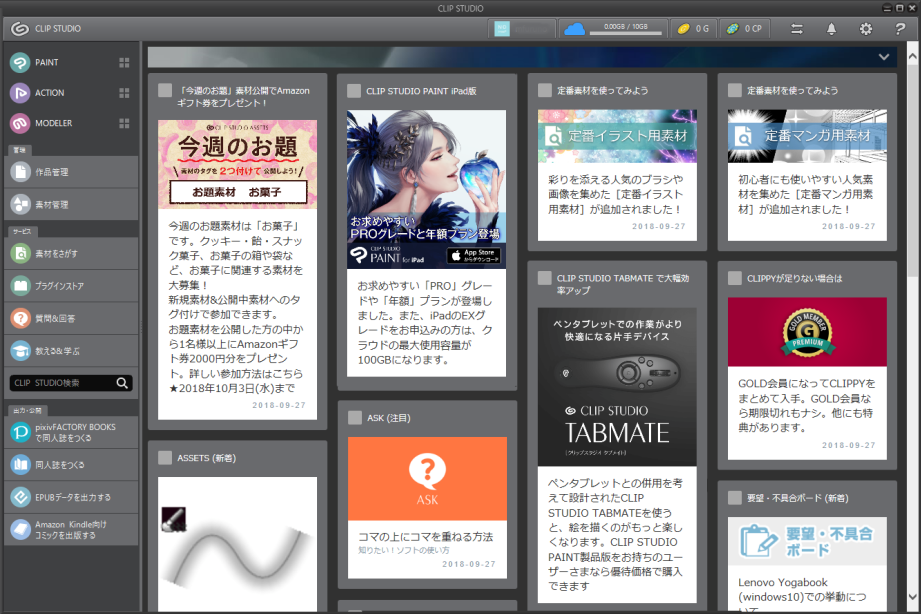
Task: Collapse the top banner with the chevron
Action: click(x=884, y=57)
